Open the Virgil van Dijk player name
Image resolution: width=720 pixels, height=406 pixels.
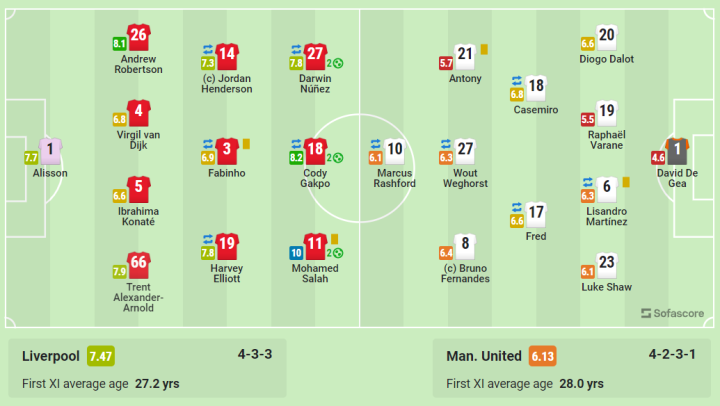[x=138, y=140]
